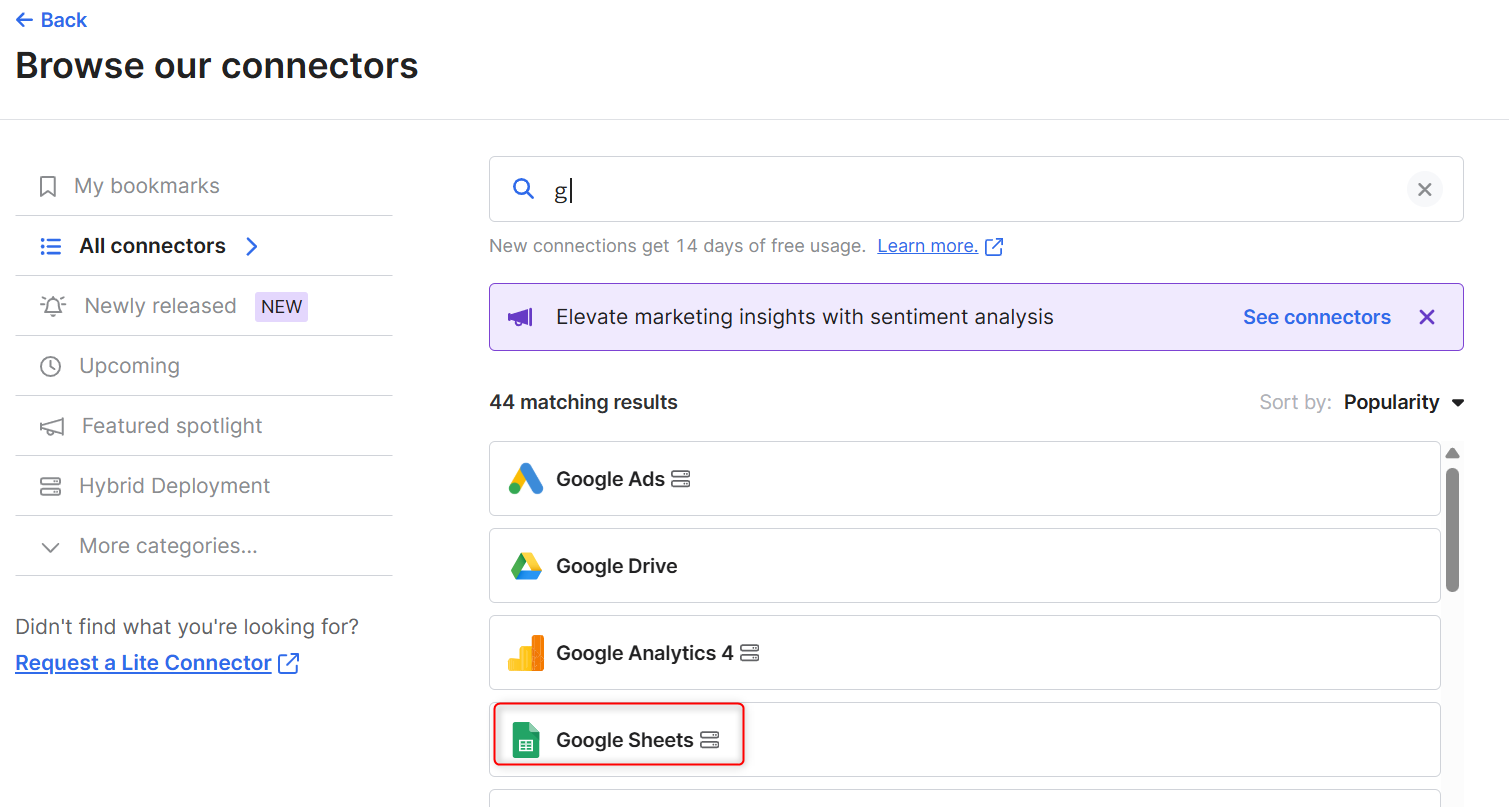Select the Google Ads connector
This screenshot has width=1509, height=807.
coord(965,479)
